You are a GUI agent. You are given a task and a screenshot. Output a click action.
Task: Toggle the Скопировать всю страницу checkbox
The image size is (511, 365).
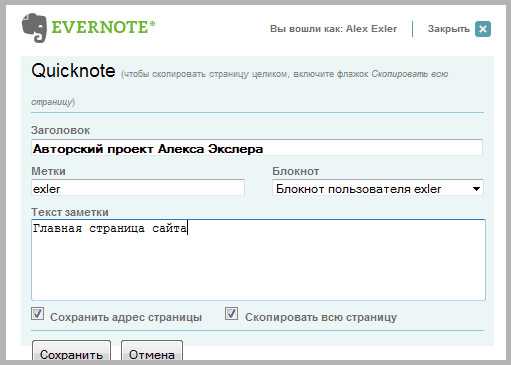pyautogui.click(x=231, y=314)
